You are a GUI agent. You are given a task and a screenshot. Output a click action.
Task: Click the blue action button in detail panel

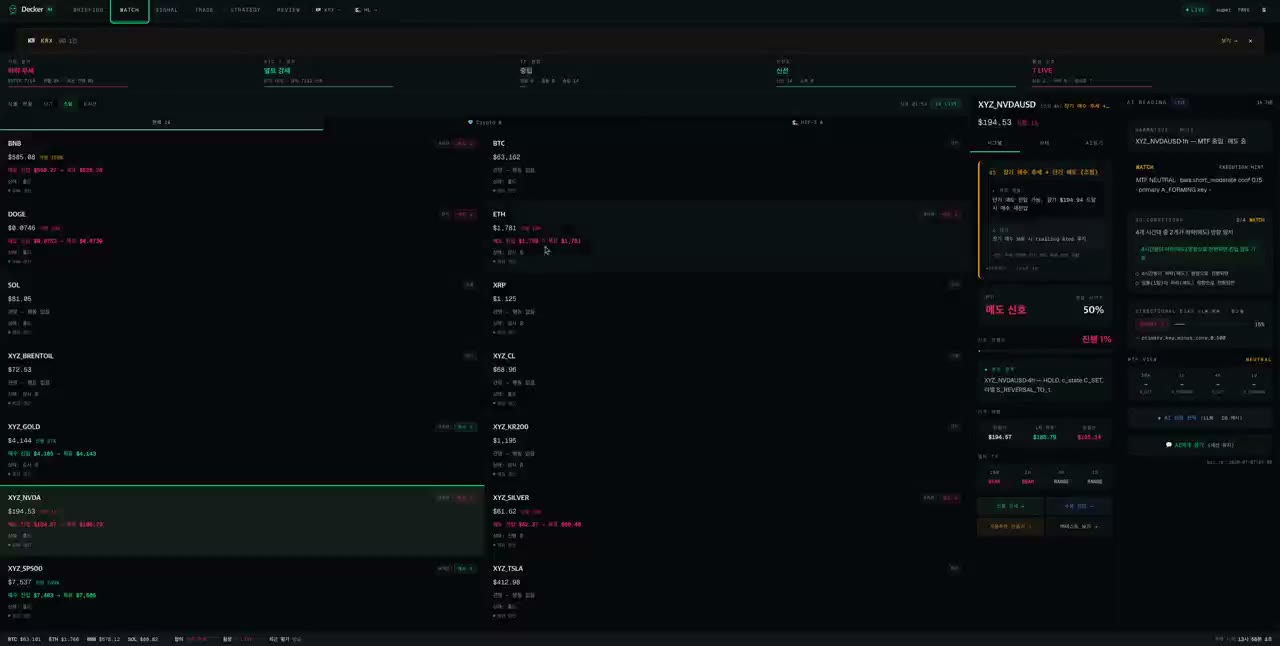1079,506
